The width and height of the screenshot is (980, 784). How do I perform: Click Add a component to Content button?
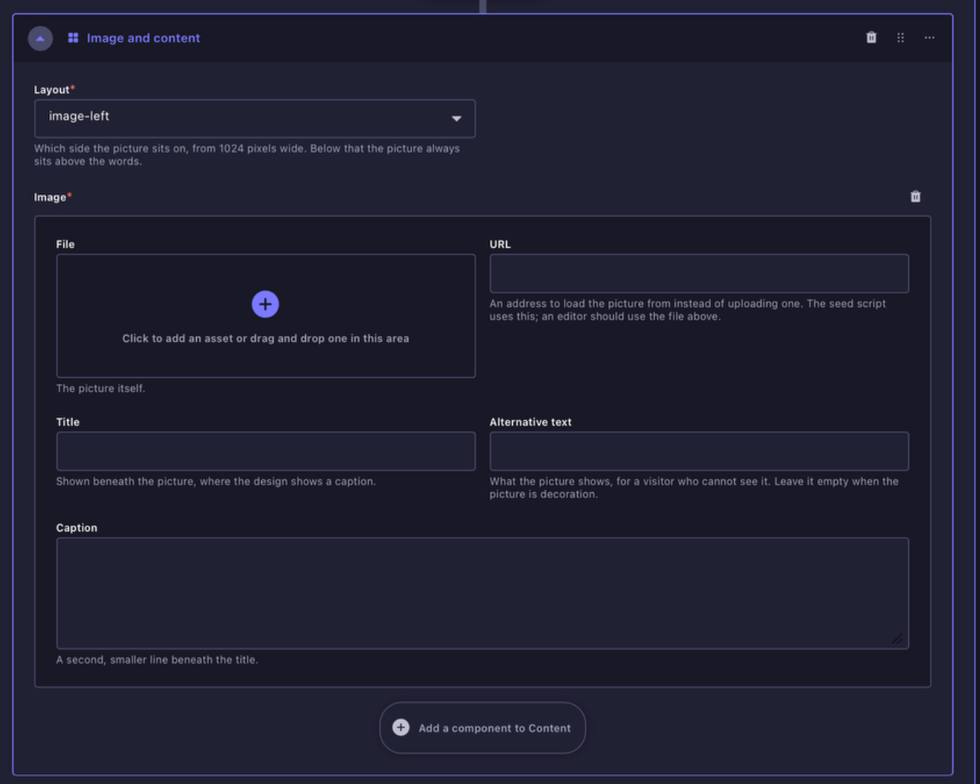(482, 728)
